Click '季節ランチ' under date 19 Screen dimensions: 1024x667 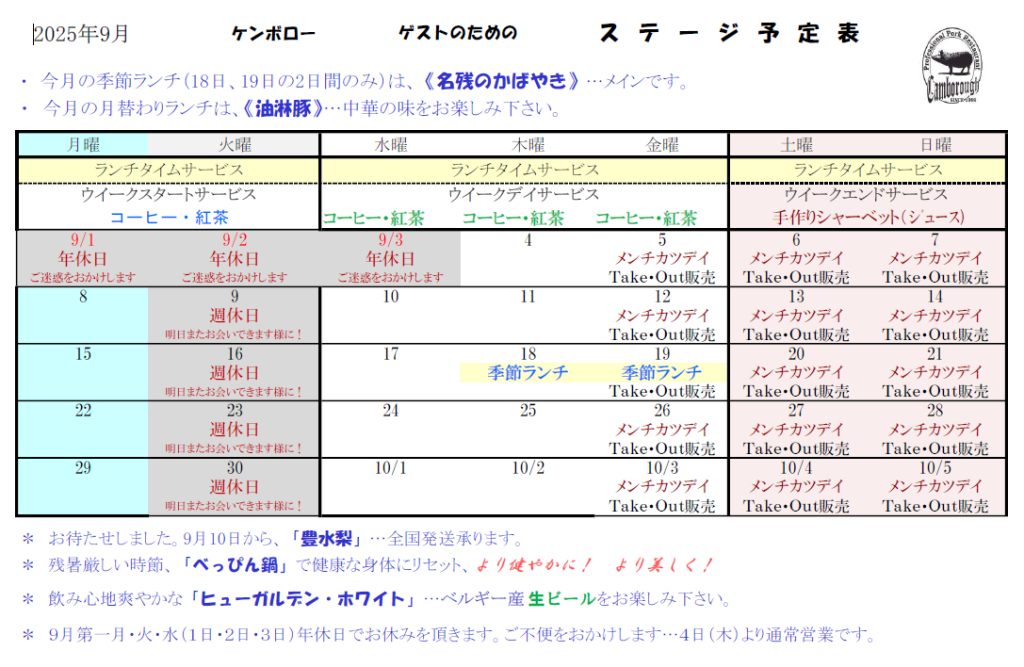pyautogui.click(x=662, y=372)
